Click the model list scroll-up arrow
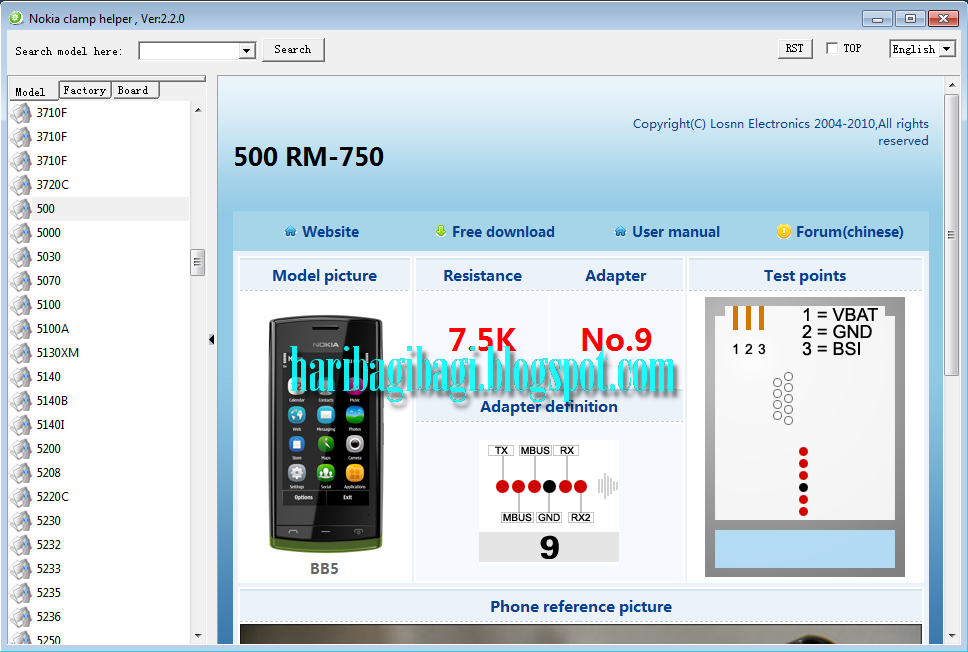968x652 pixels. (198, 110)
